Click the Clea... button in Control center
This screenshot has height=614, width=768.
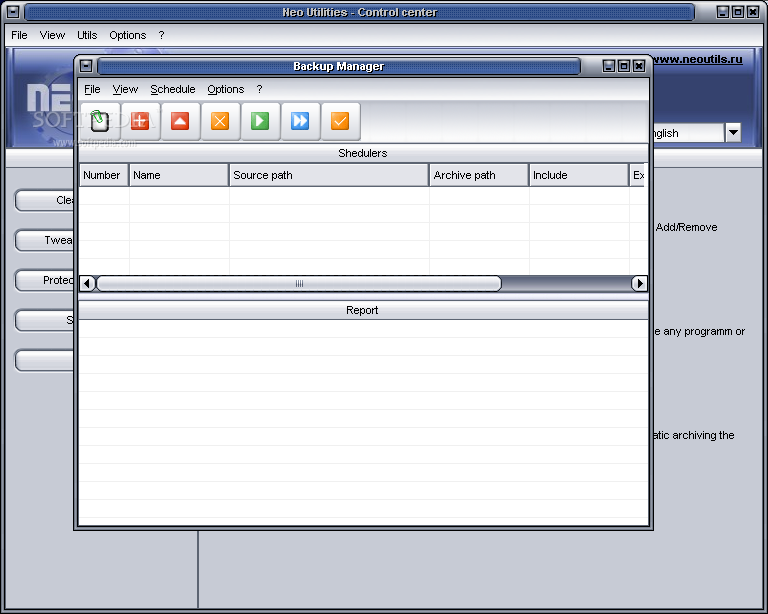pos(45,200)
